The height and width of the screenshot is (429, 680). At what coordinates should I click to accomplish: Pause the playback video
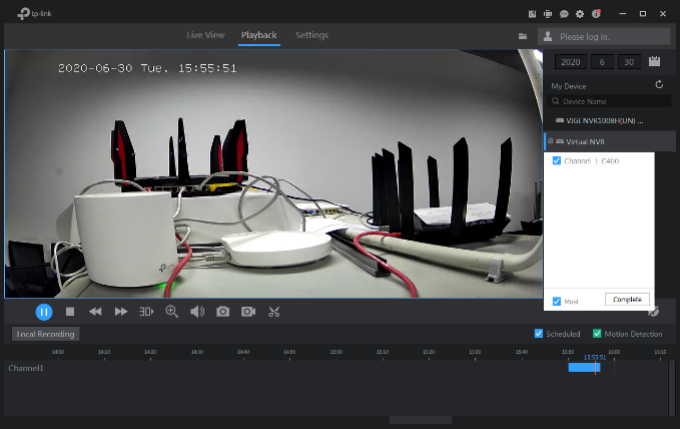[44, 312]
